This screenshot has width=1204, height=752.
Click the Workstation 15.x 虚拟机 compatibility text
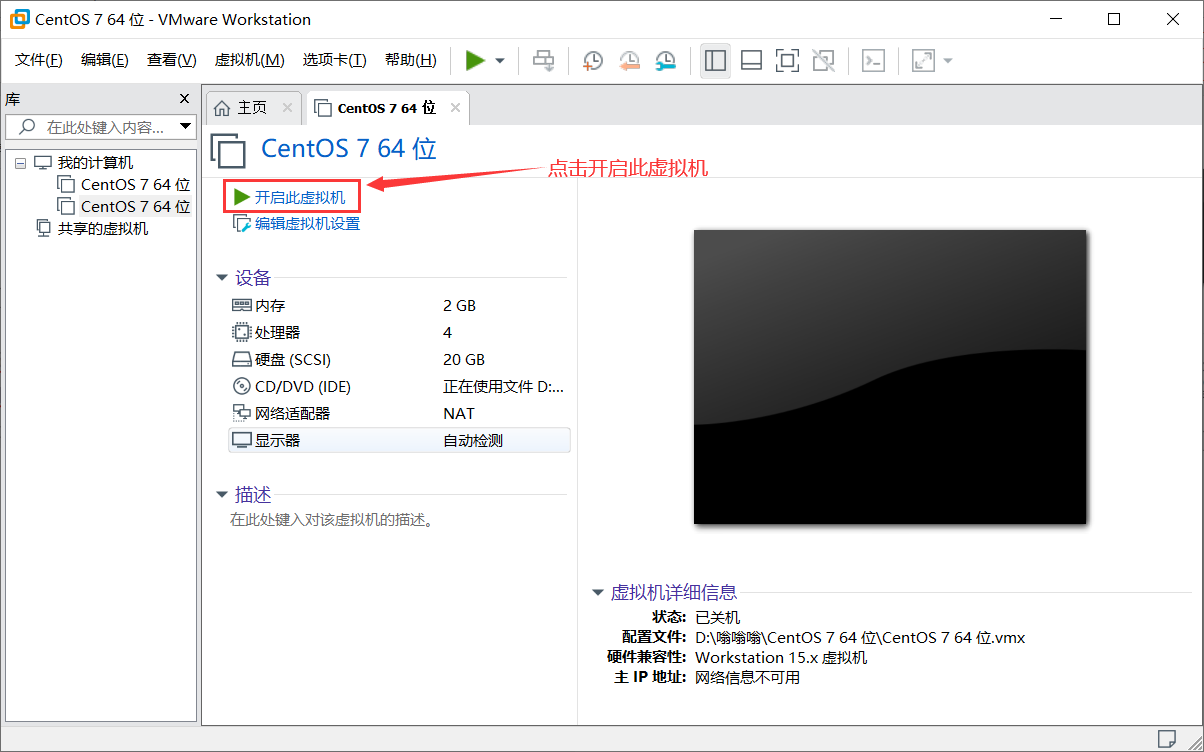coord(781,657)
